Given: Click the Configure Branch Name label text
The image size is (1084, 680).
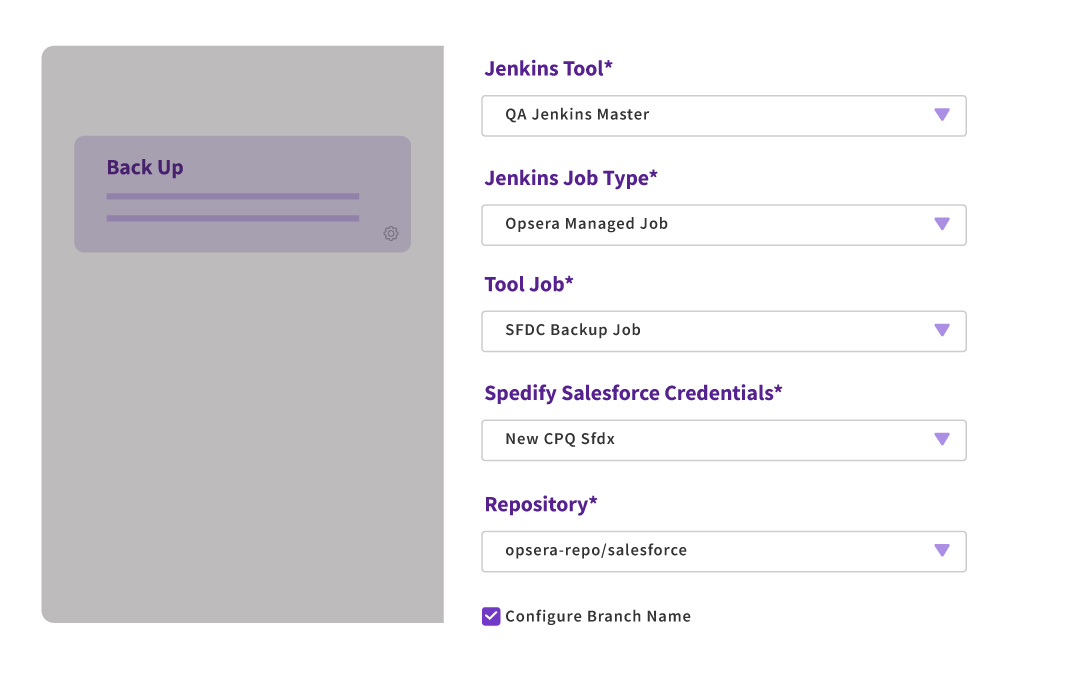Looking at the screenshot, I should [x=598, y=616].
